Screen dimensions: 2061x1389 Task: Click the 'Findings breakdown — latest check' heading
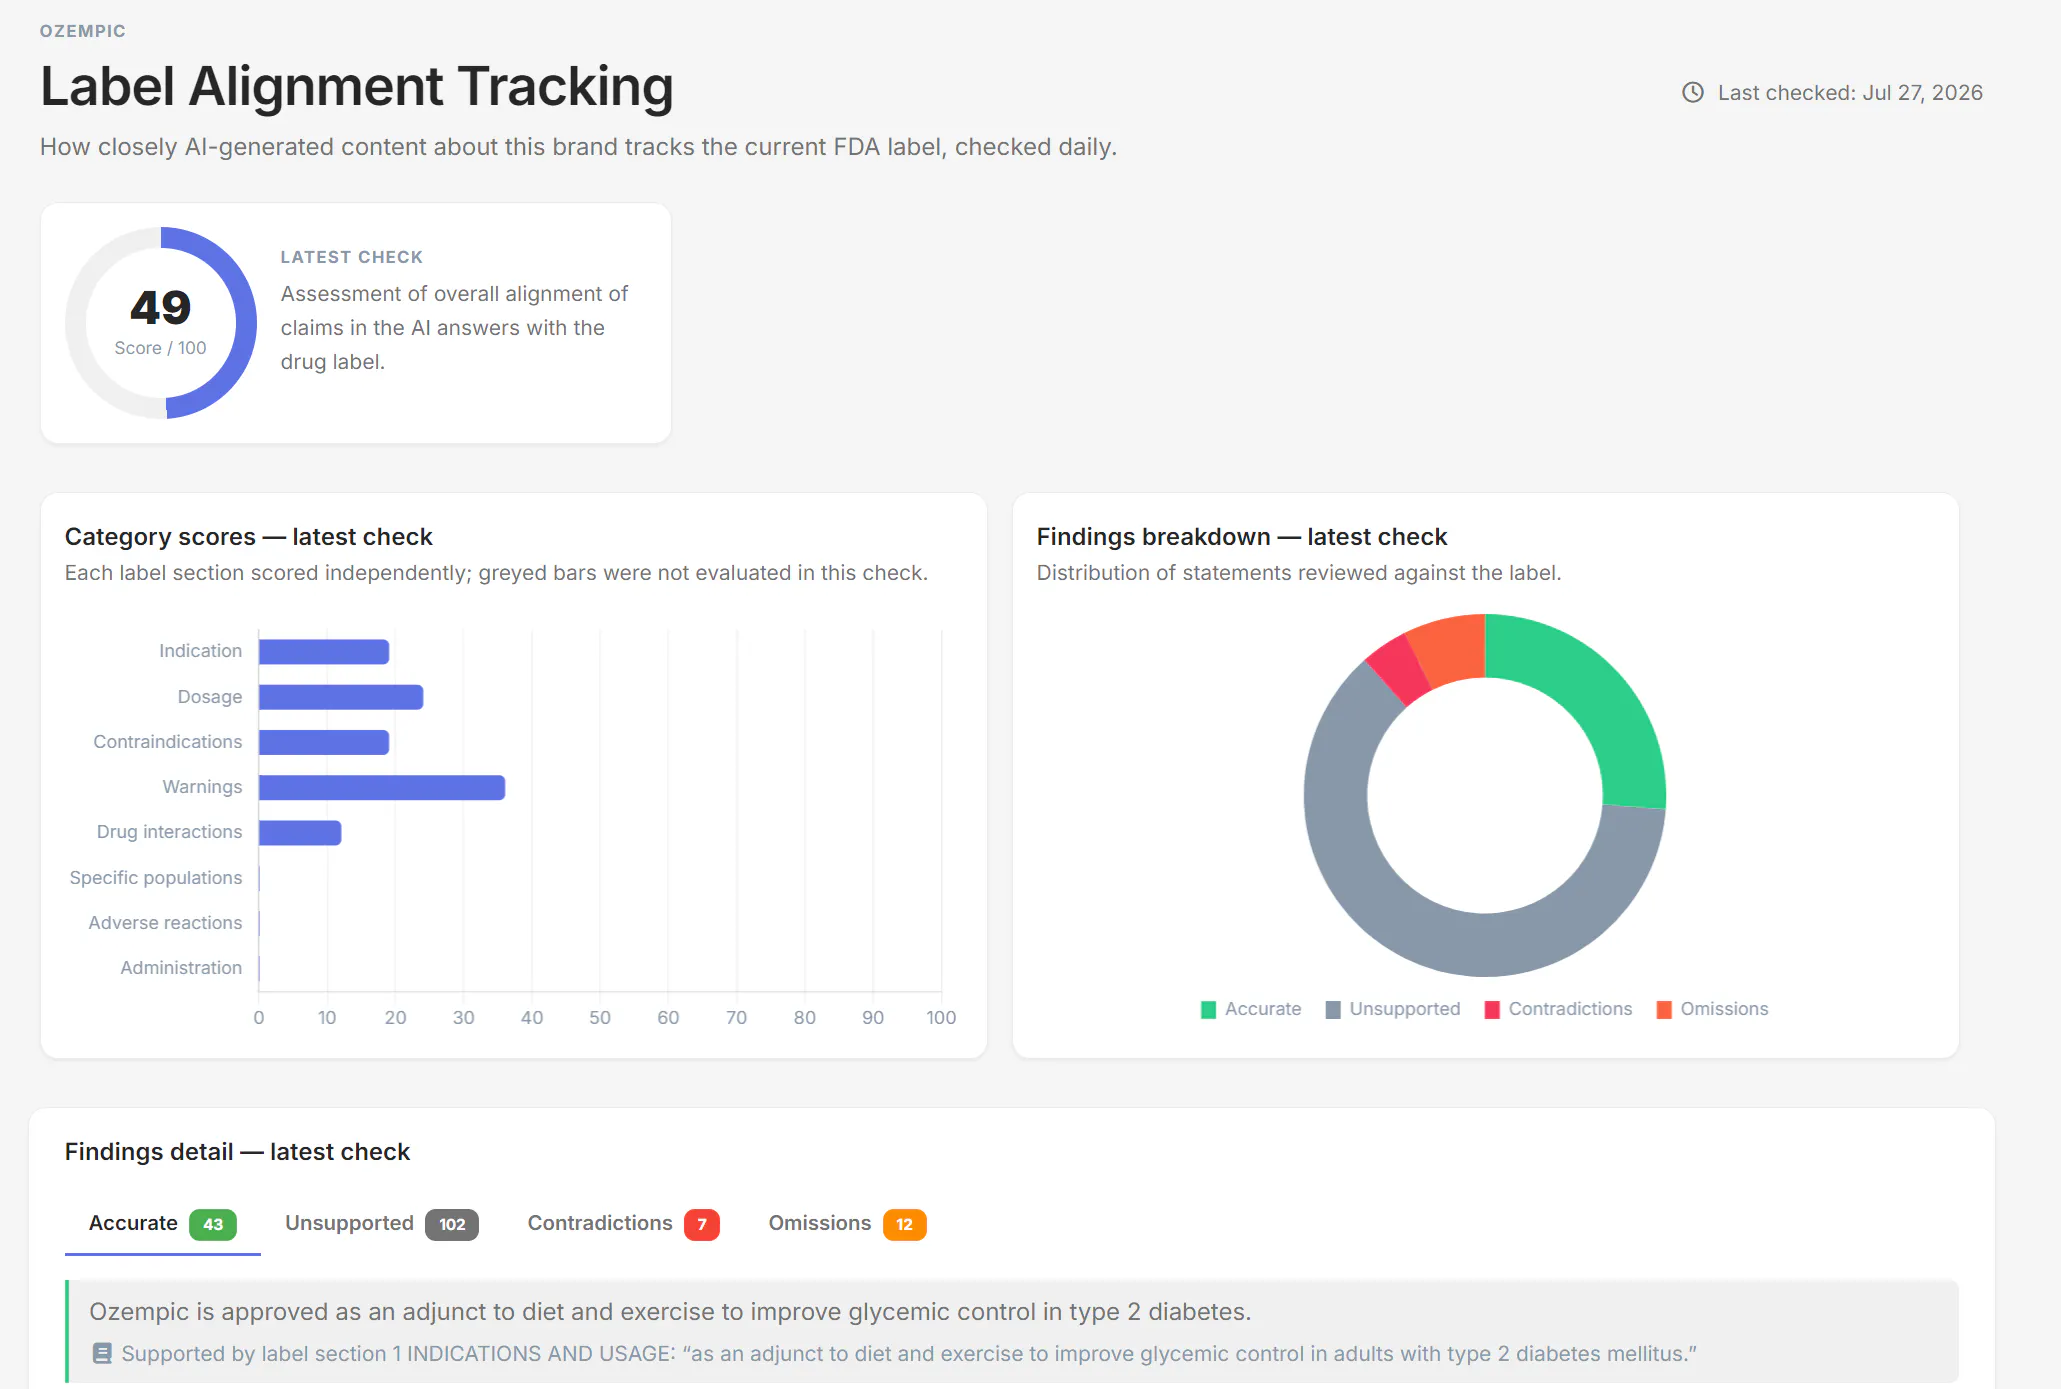1242,537
